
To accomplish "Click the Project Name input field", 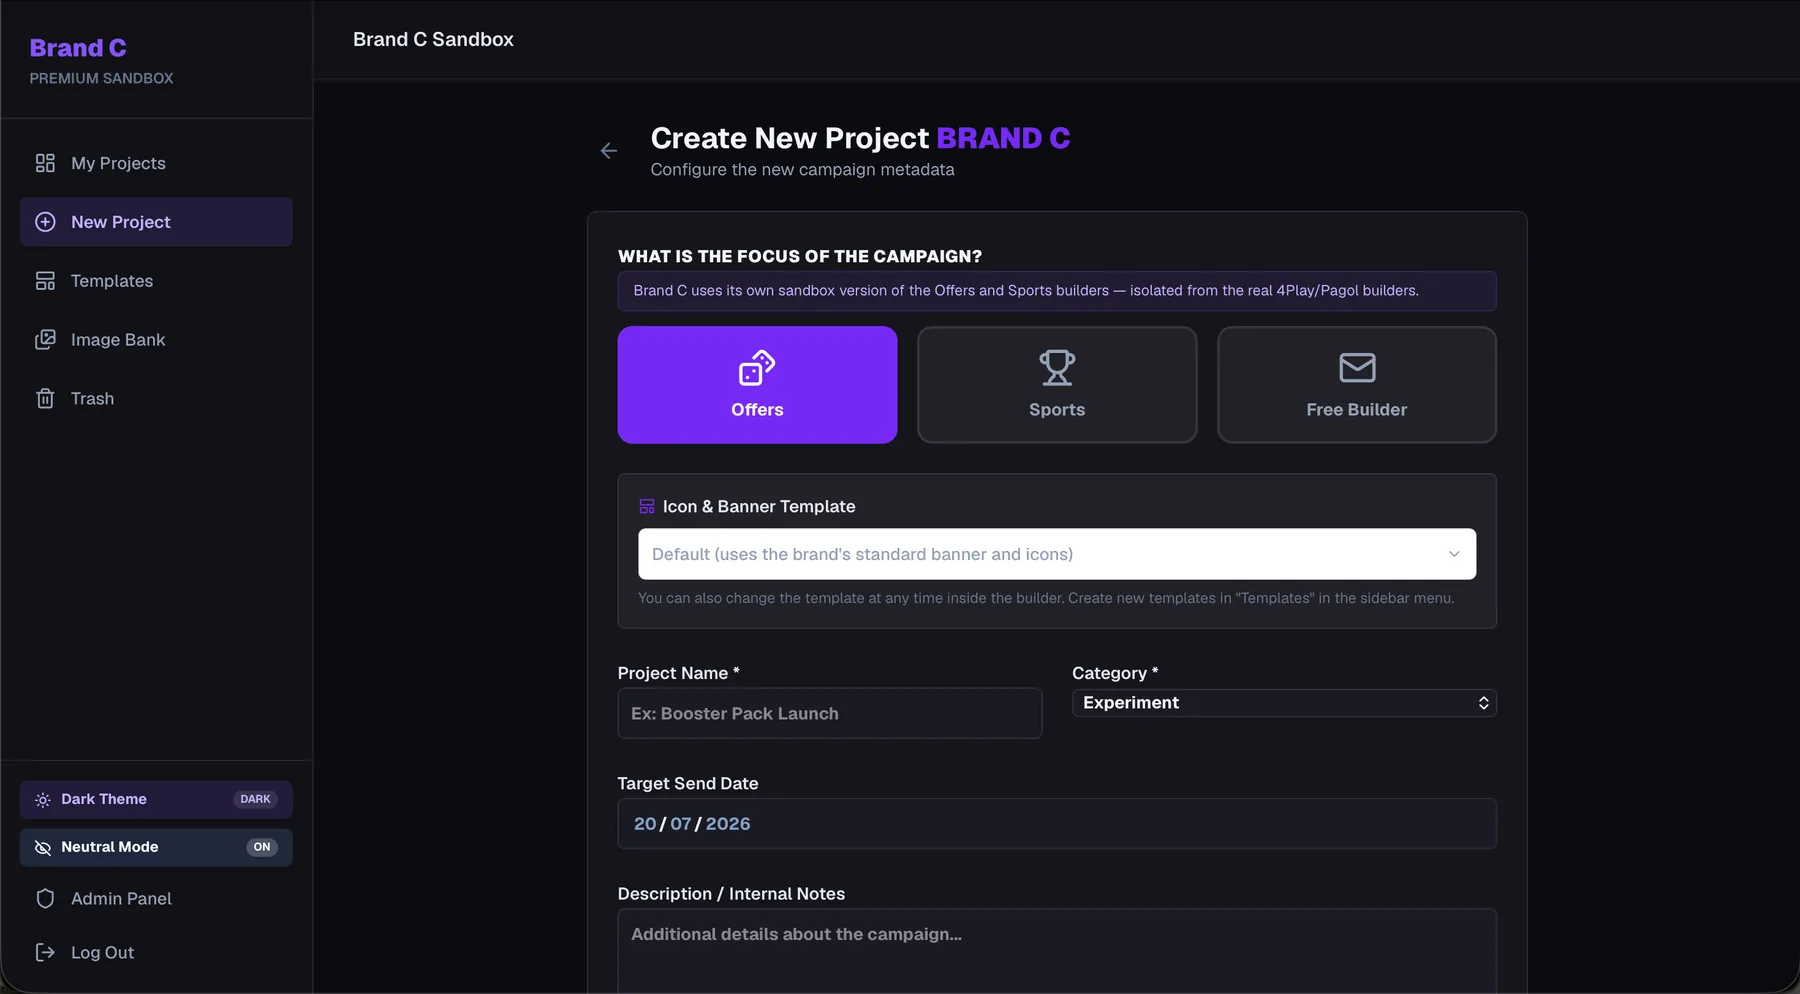I will [830, 713].
